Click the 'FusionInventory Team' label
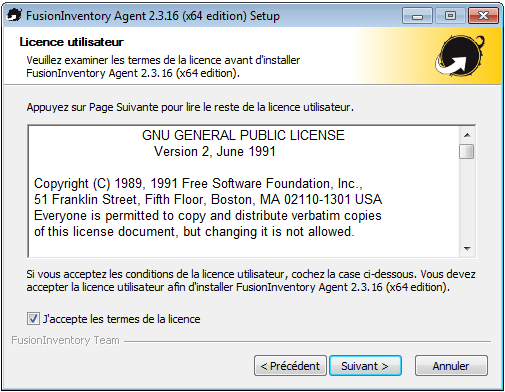 (65, 340)
